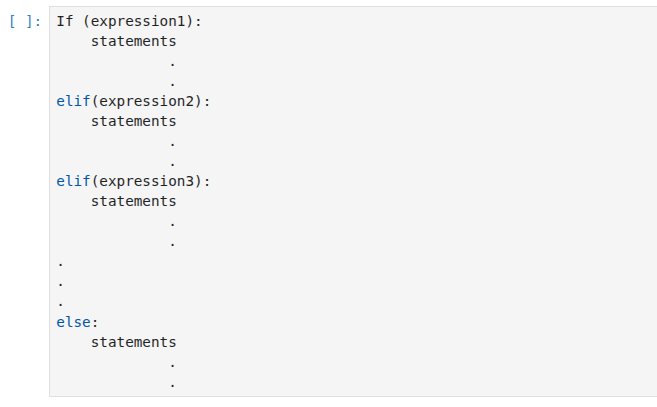This screenshot has height=407, width=657.
Task: Click dot directly above the else keyword
Action: click(x=61, y=305)
